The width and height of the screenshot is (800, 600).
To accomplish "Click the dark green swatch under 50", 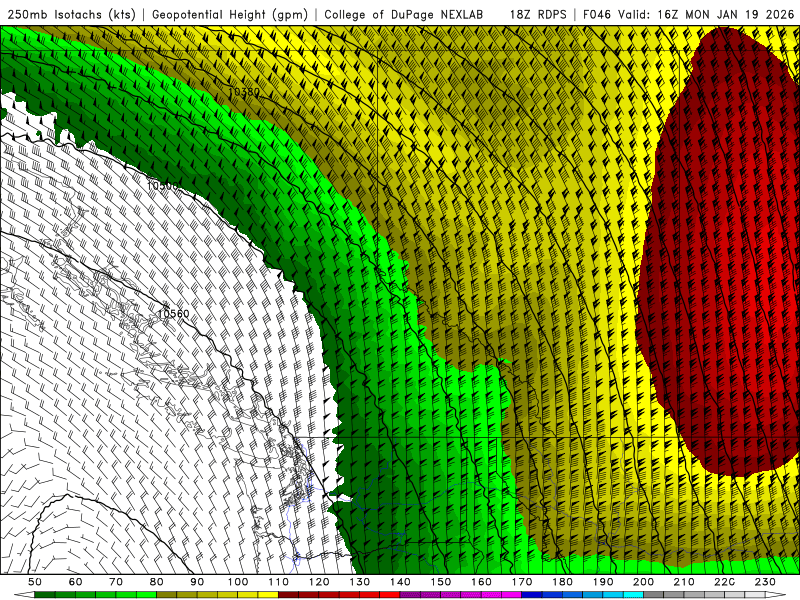I will 45,595.
